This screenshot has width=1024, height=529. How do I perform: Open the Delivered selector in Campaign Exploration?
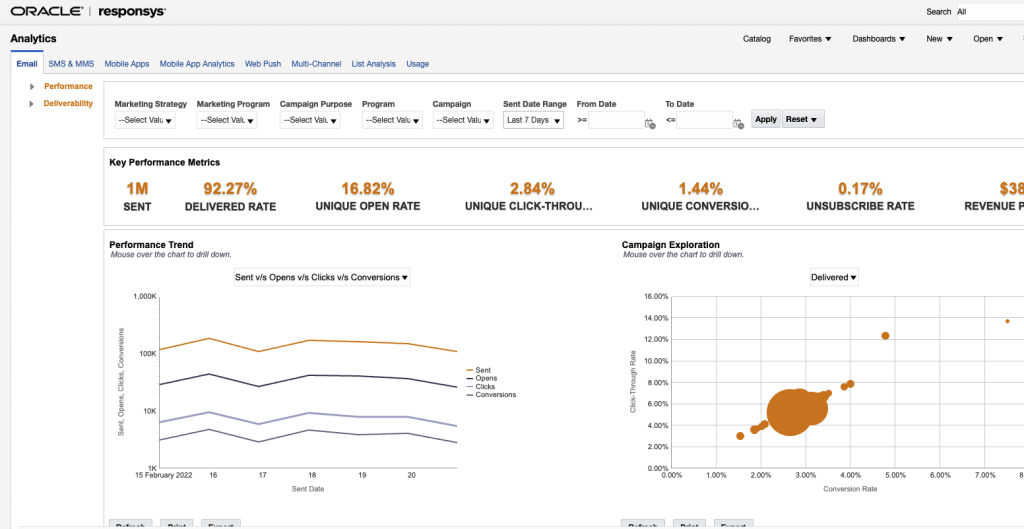pyautogui.click(x=834, y=277)
